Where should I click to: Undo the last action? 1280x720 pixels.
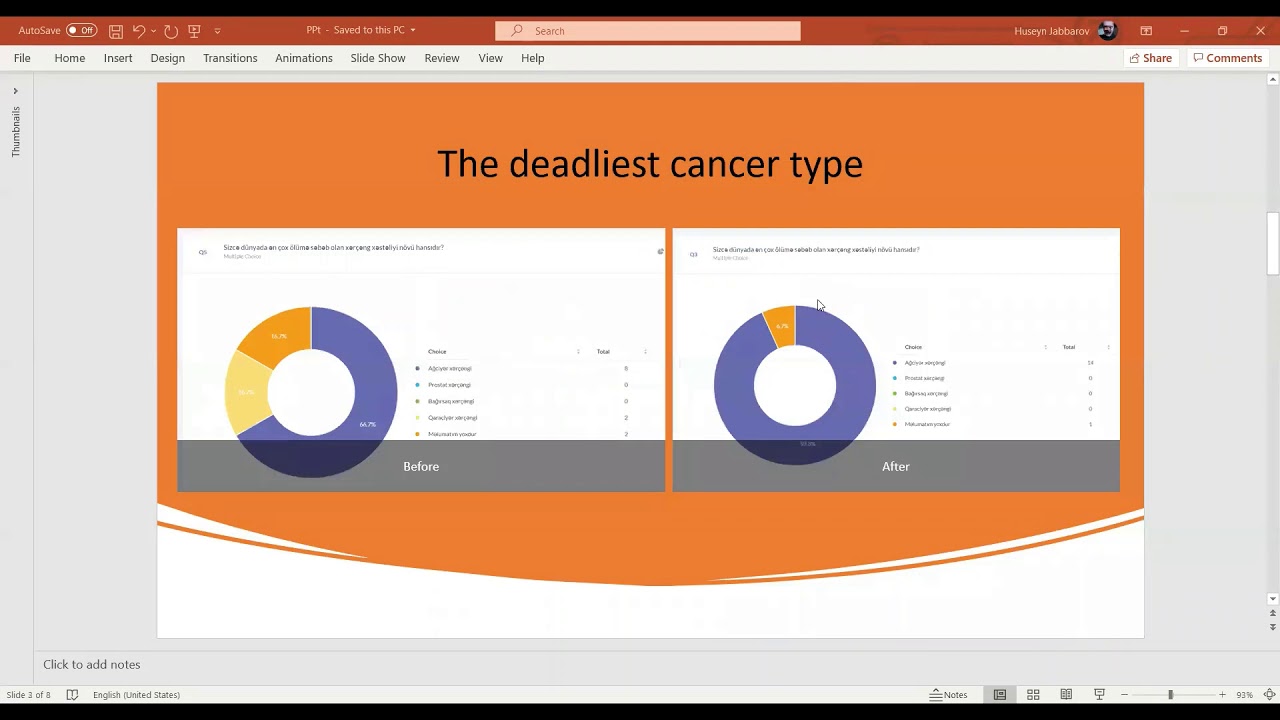pos(139,31)
